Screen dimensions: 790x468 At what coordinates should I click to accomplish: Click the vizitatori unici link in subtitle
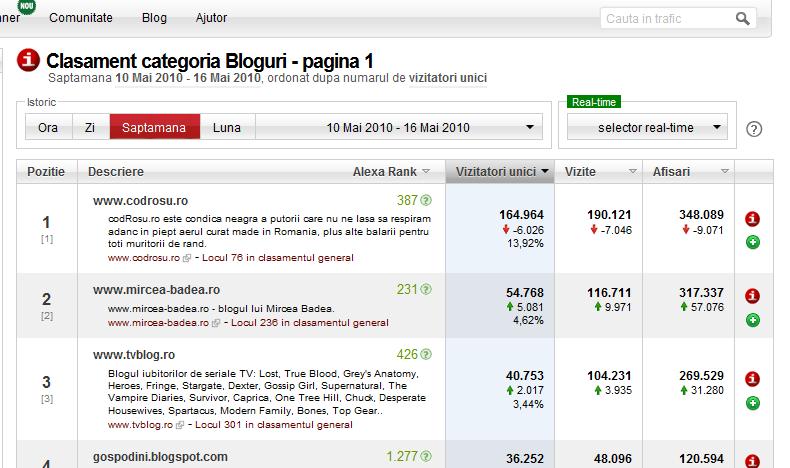tap(448, 78)
